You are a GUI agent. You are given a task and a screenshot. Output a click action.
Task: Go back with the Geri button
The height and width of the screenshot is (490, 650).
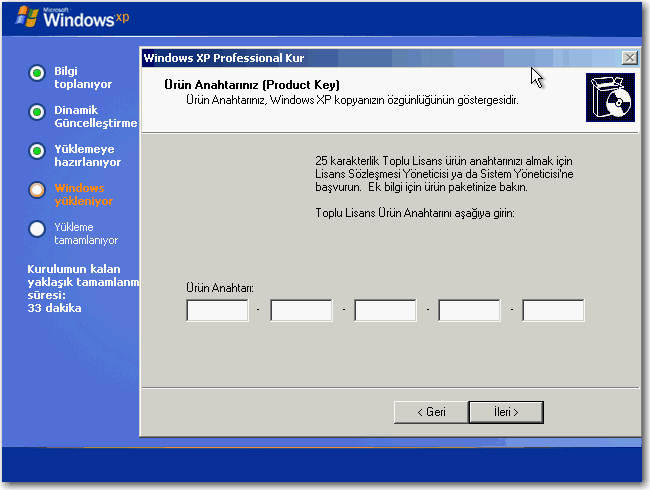[431, 412]
